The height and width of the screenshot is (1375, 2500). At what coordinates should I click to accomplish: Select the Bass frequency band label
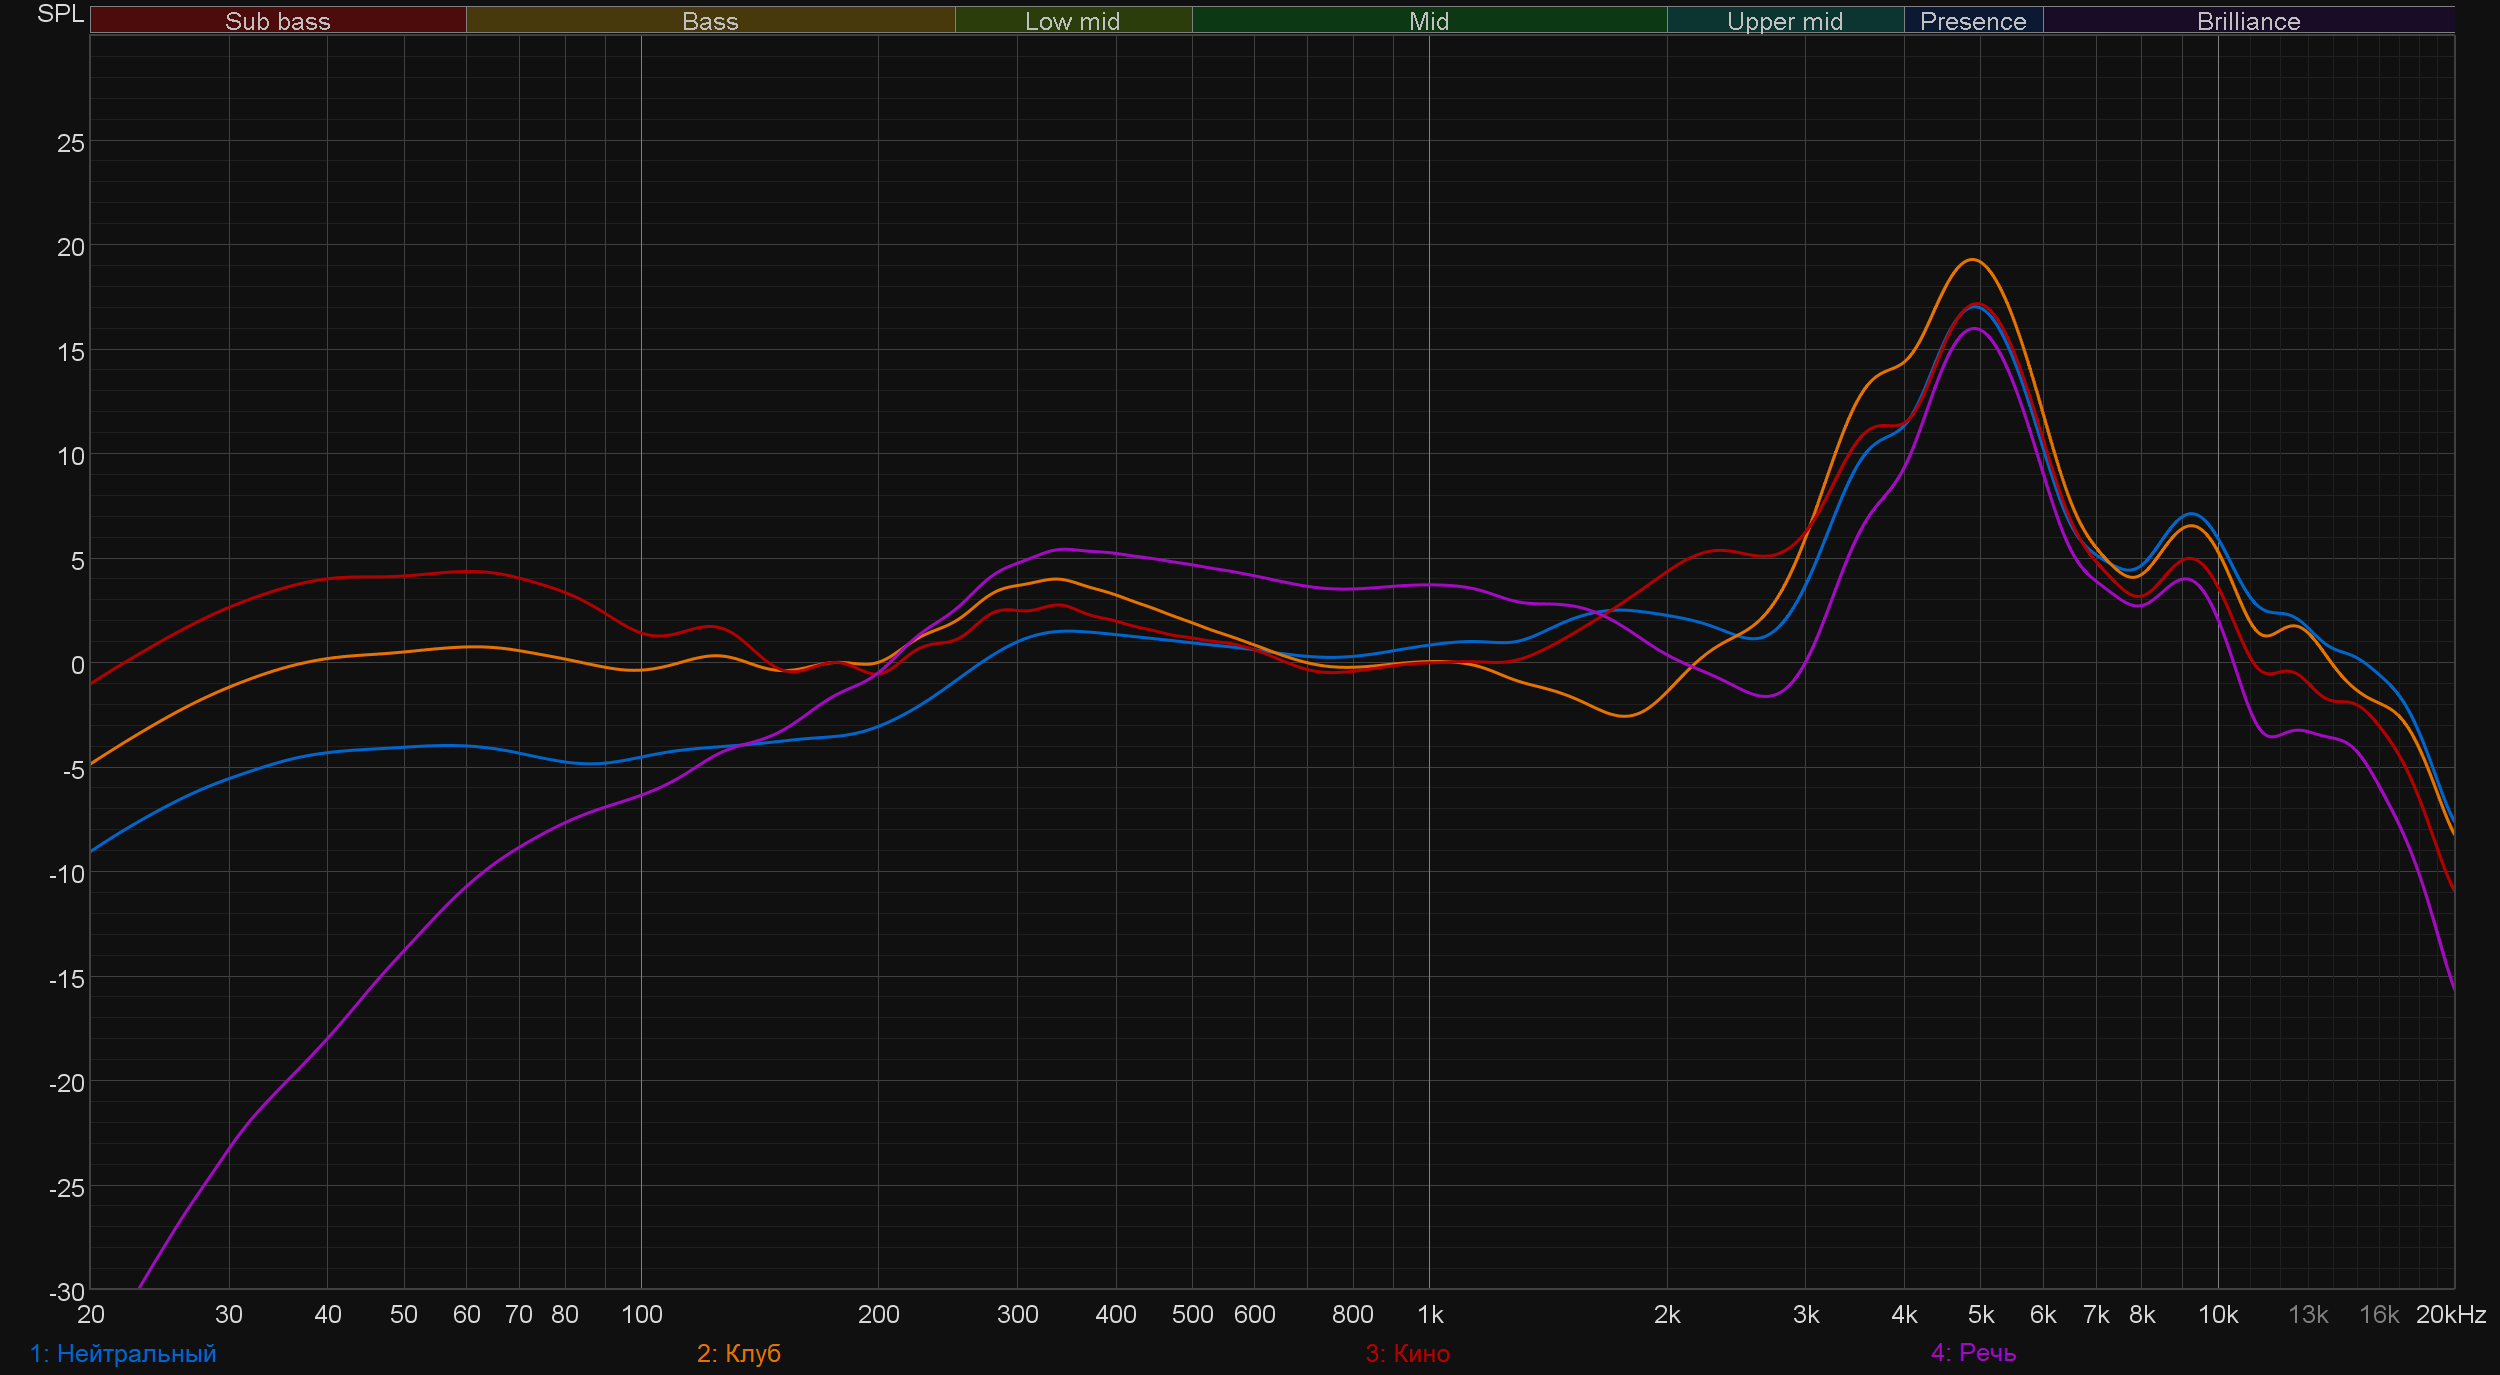[710, 21]
